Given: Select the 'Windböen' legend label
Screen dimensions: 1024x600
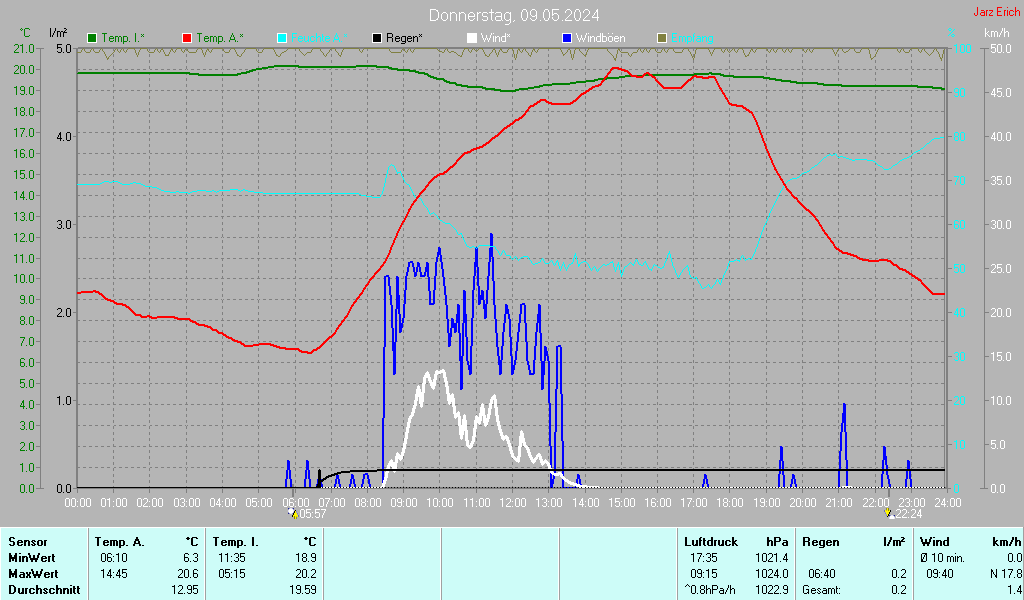Looking at the screenshot, I should (601, 39).
